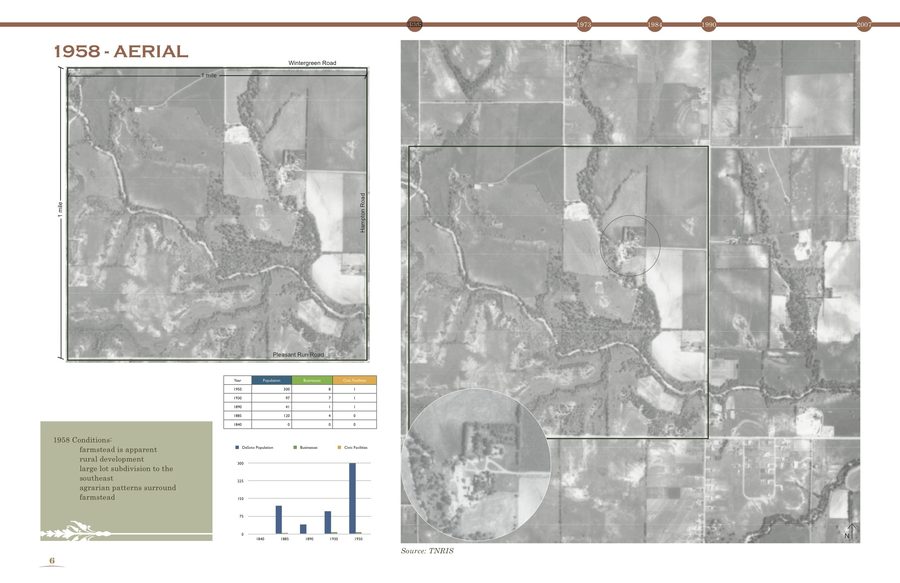Select the green Businesses column header
This screenshot has height=583, width=900.
(312, 380)
